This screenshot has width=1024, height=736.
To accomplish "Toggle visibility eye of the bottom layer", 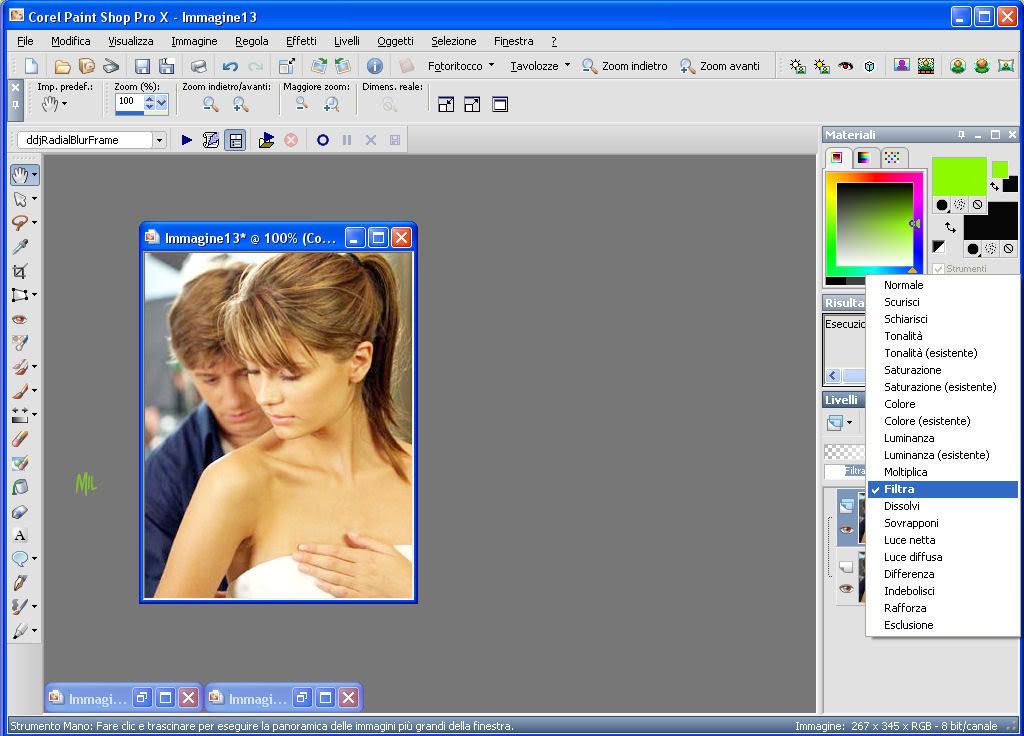I will (846, 588).
